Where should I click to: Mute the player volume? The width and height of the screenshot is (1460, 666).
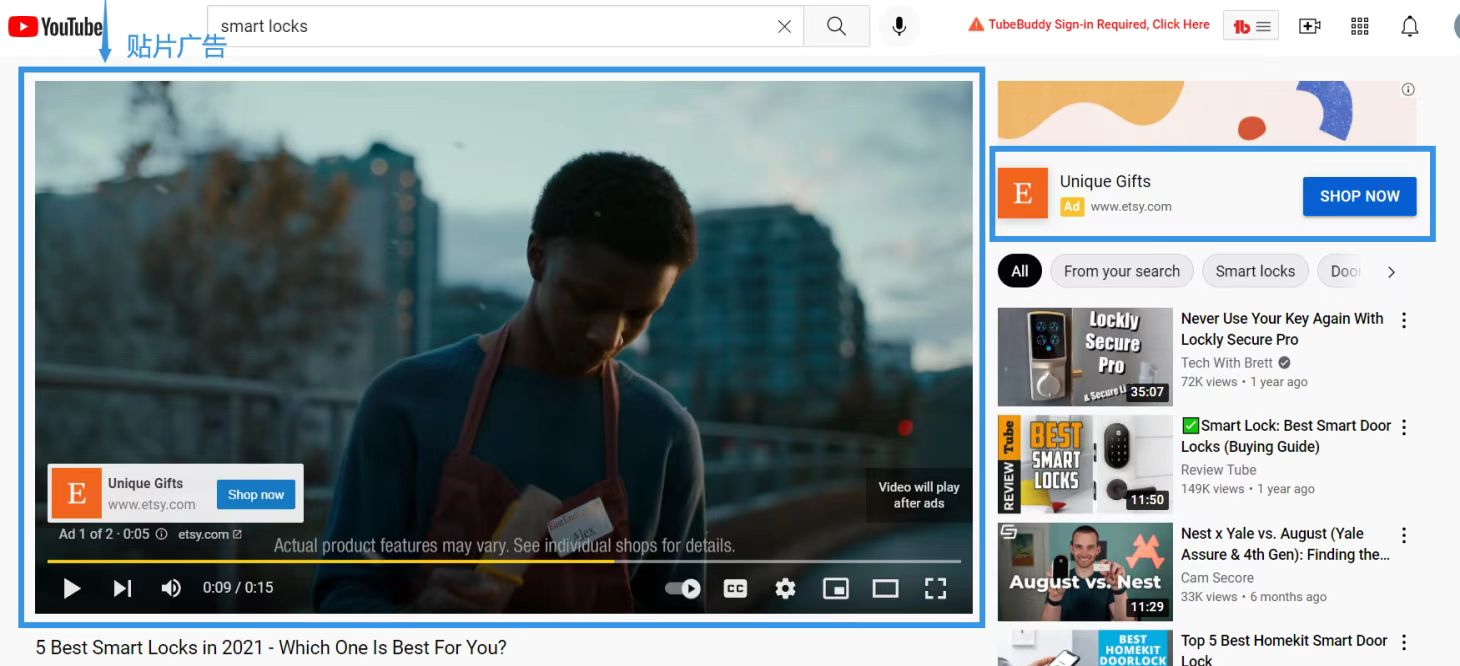(171, 588)
